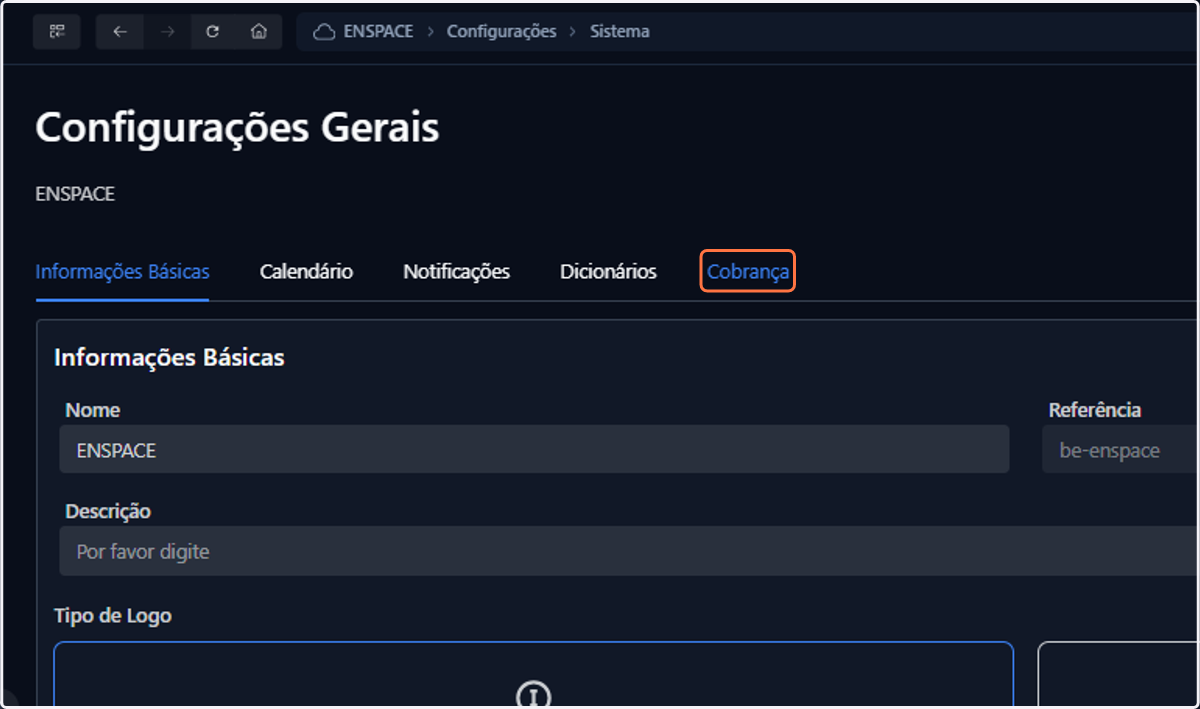Viewport: 1200px width, 709px height.
Task: Reload the page with refresh icon
Action: click(212, 32)
